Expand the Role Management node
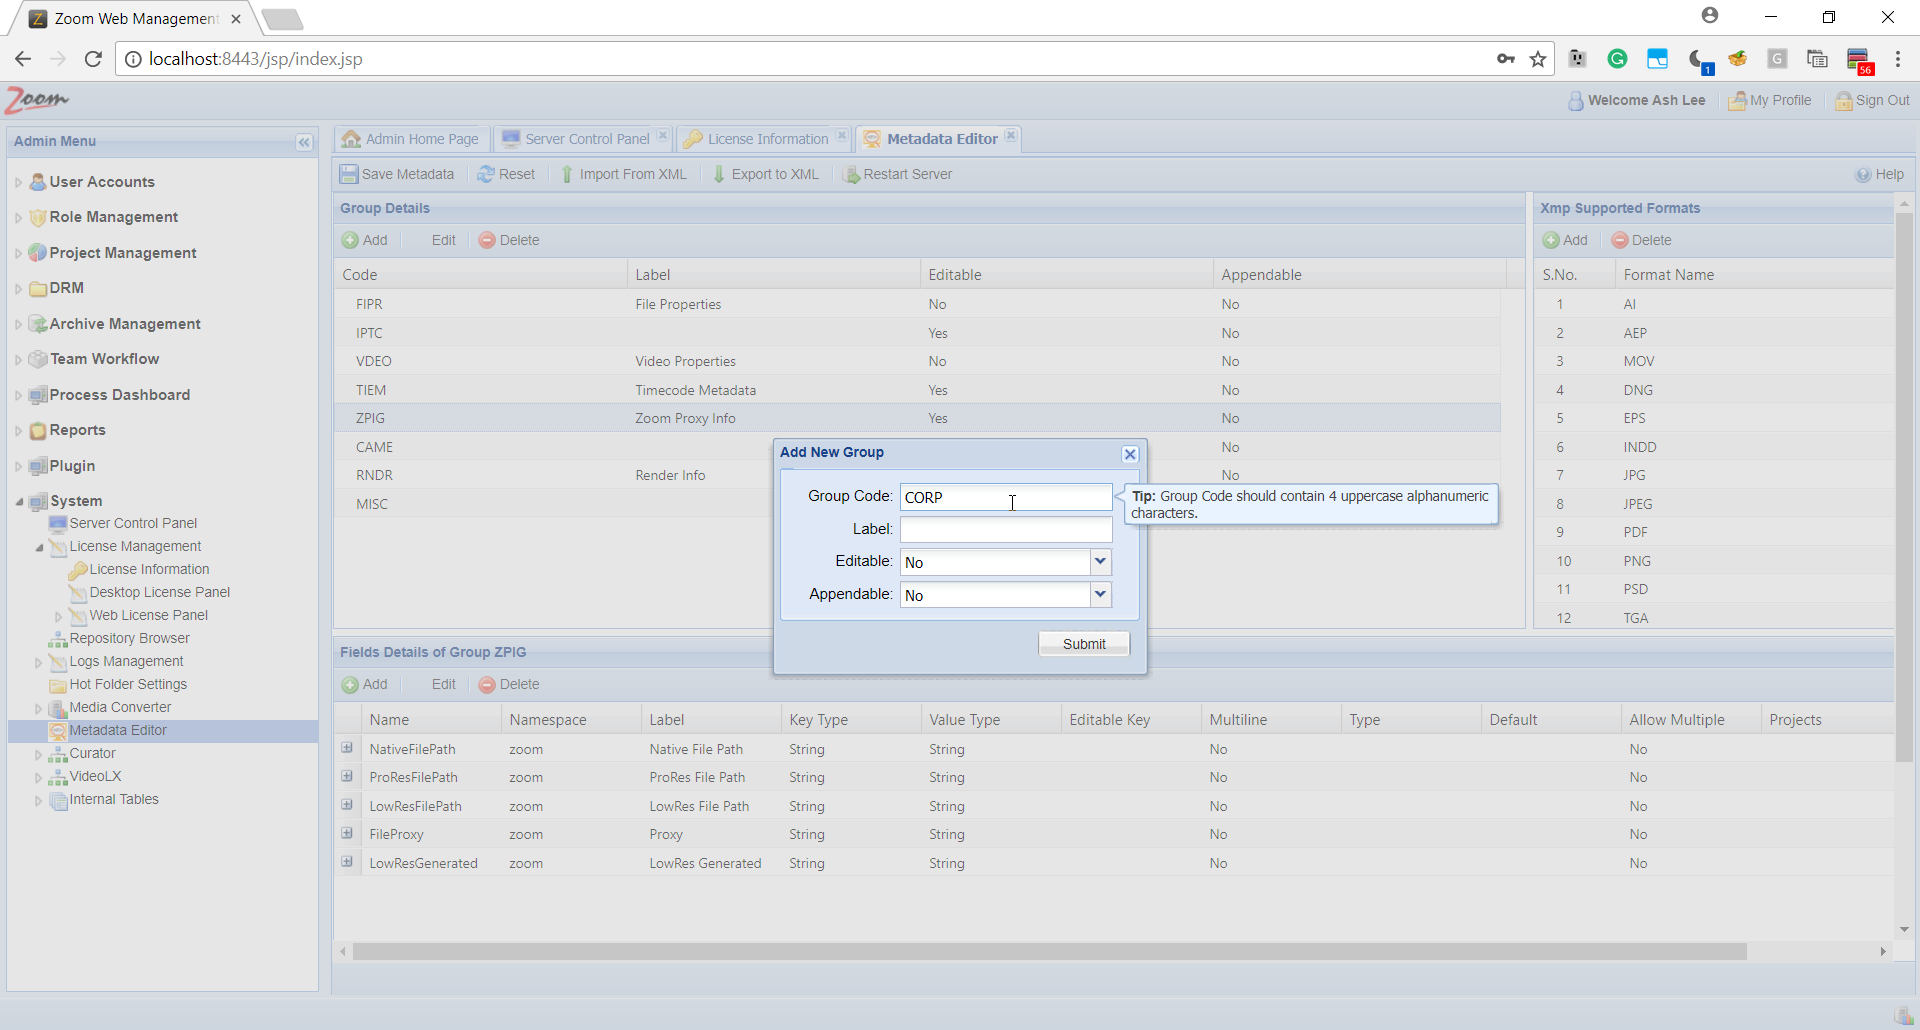This screenshot has width=1920, height=1030. [x=18, y=218]
